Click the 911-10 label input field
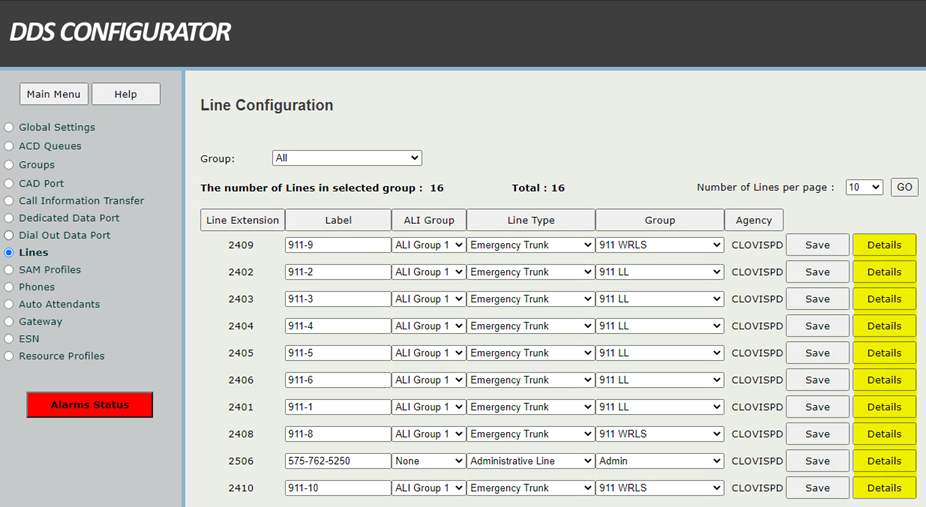 click(338, 488)
